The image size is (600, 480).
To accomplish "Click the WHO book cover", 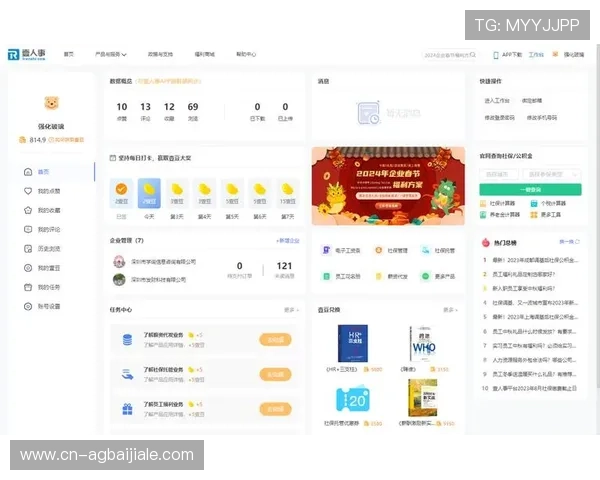I will click(x=422, y=343).
